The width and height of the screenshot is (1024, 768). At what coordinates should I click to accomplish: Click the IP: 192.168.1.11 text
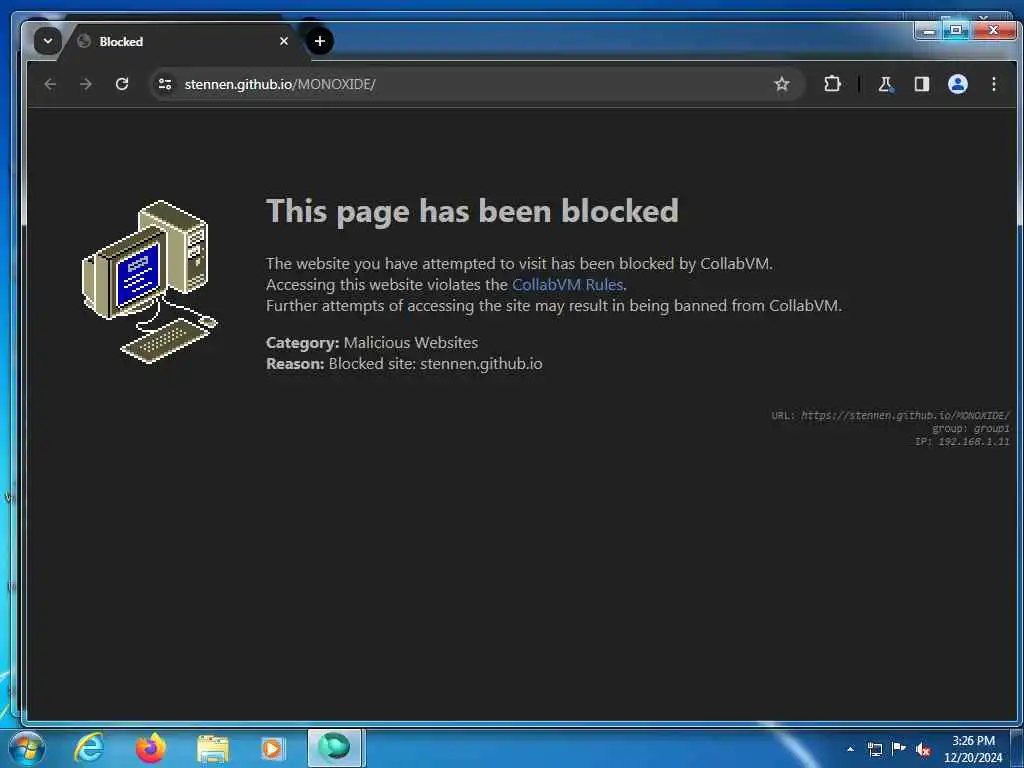(962, 441)
